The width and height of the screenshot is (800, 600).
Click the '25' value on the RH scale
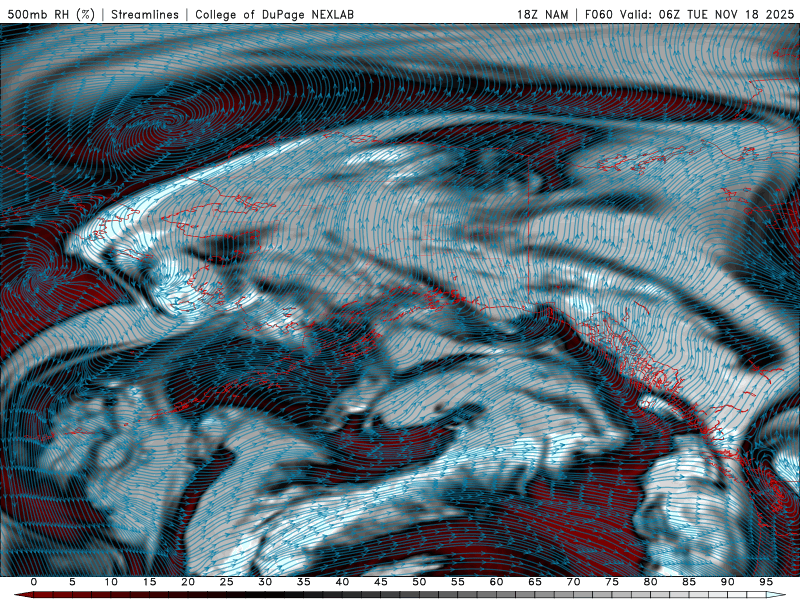click(227, 582)
